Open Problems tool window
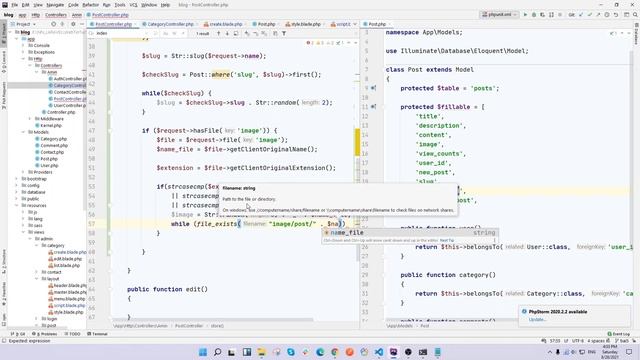The height and width of the screenshot is (360, 640). (x=44, y=334)
